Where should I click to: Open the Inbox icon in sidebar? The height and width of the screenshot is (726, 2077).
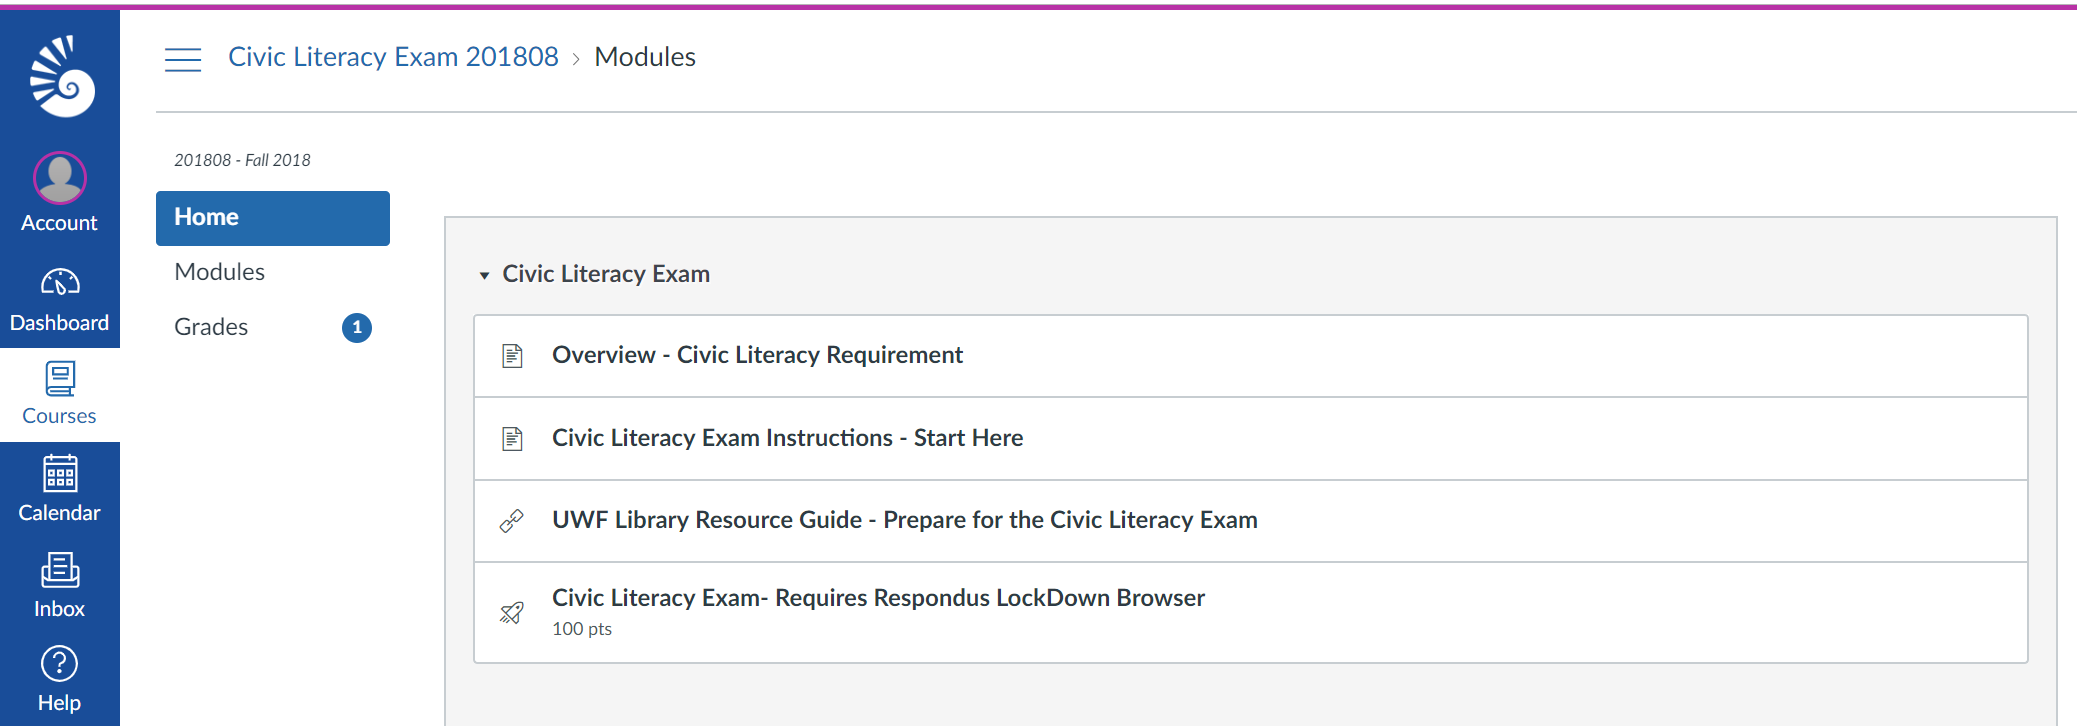60,570
